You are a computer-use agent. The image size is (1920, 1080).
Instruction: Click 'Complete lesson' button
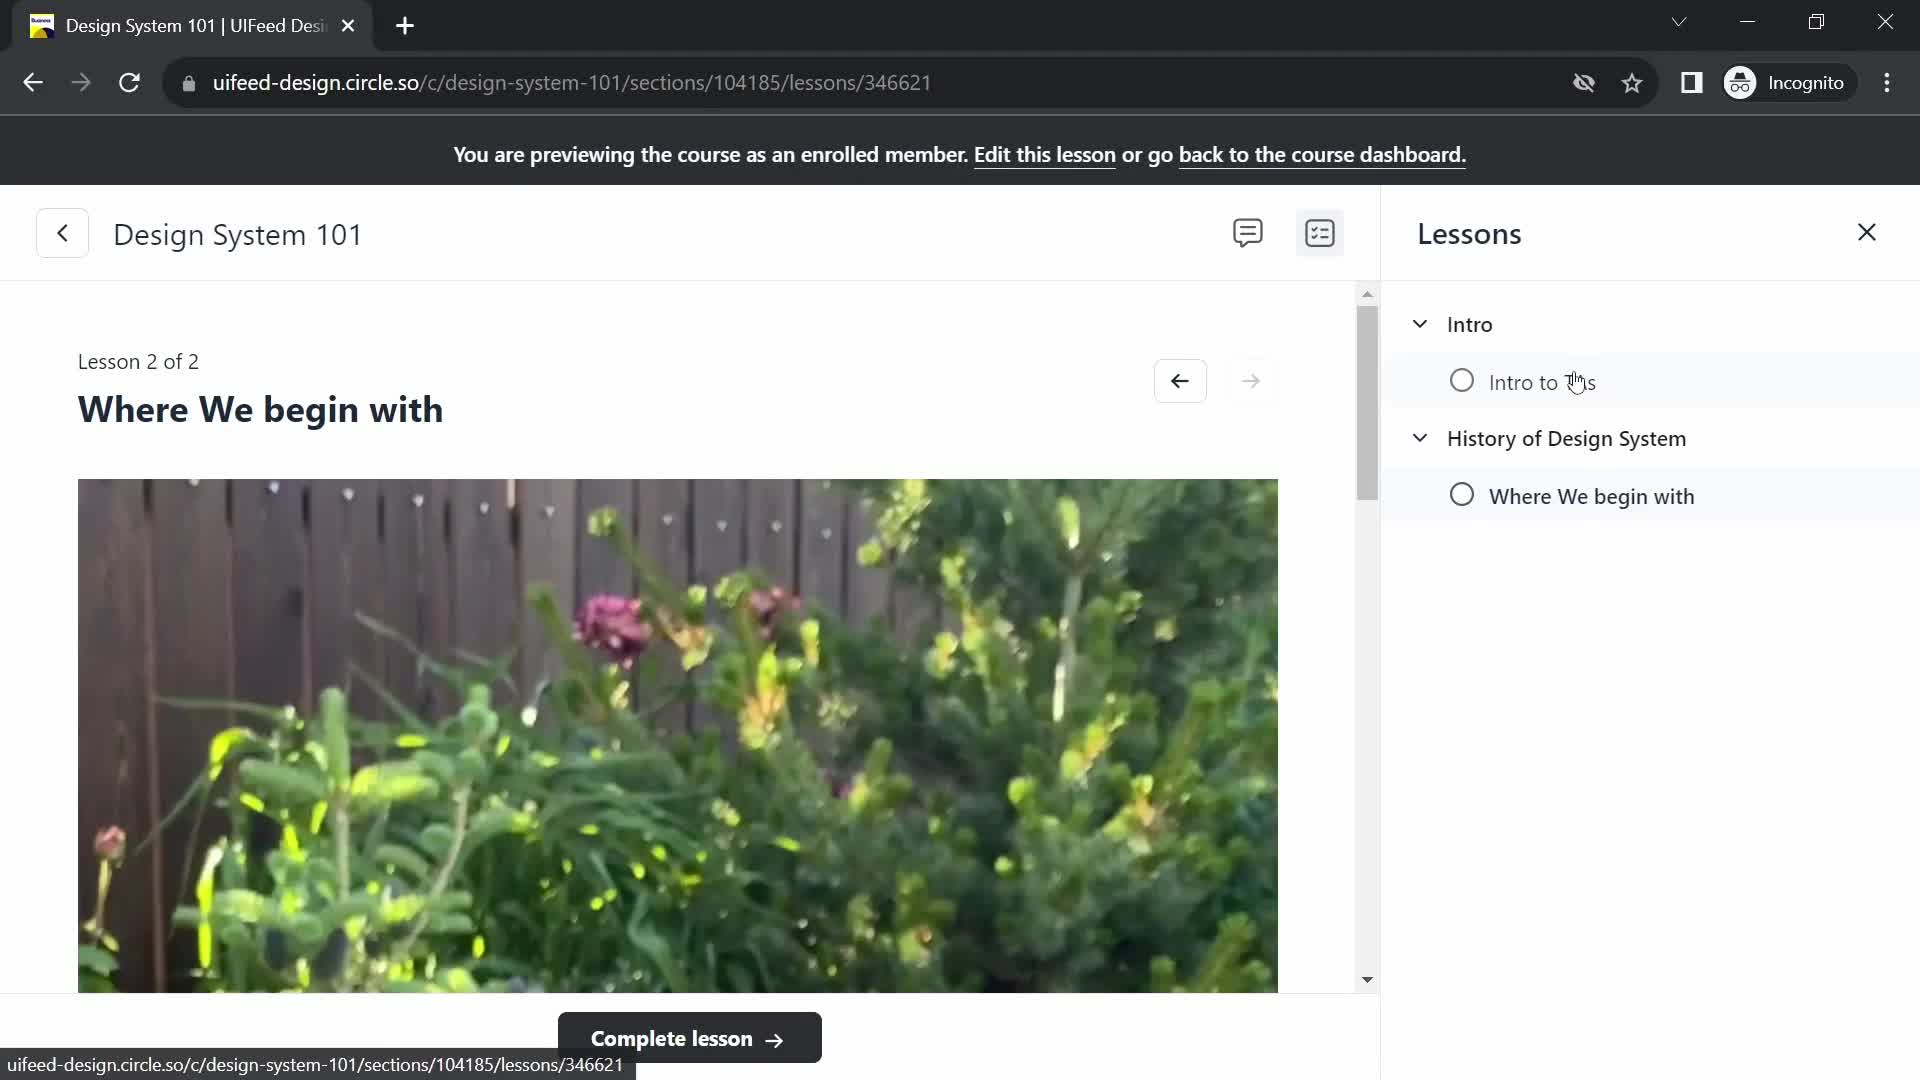pyautogui.click(x=690, y=1039)
